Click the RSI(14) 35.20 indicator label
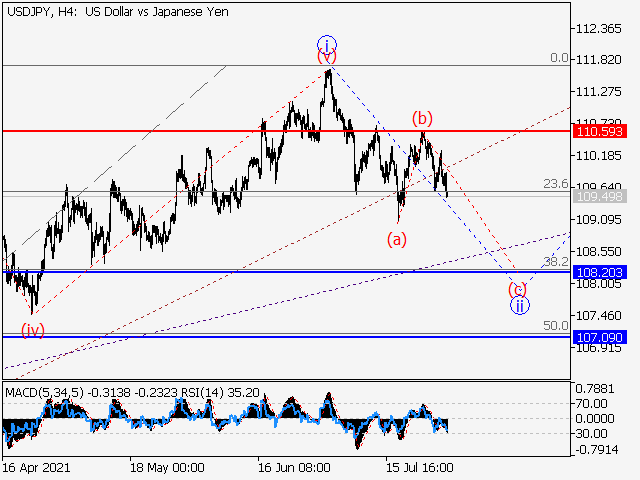 pyautogui.click(x=220, y=393)
